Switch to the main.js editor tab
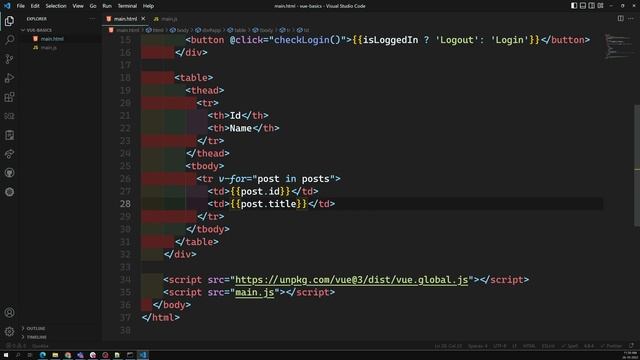This screenshot has height=360, width=640. [x=166, y=19]
